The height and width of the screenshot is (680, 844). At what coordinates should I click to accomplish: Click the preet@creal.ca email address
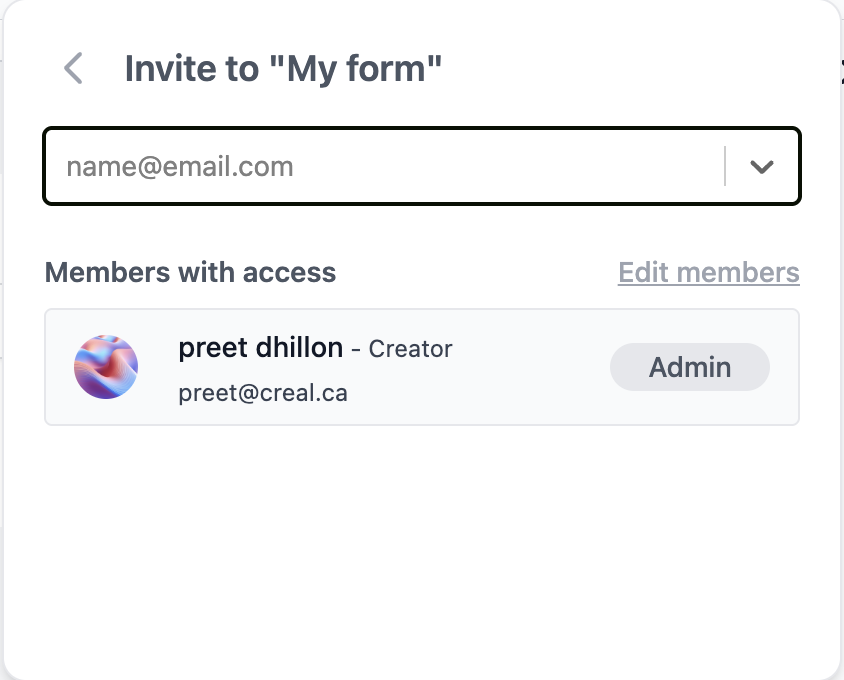pos(263,393)
